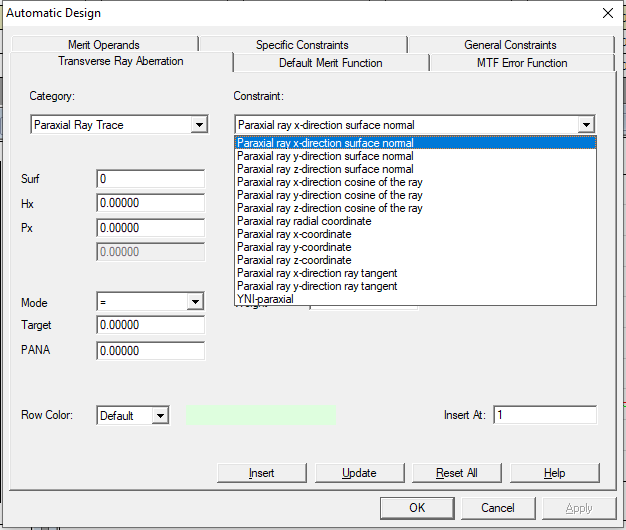Click the Target value field
The width and height of the screenshot is (626, 530).
tap(151, 325)
